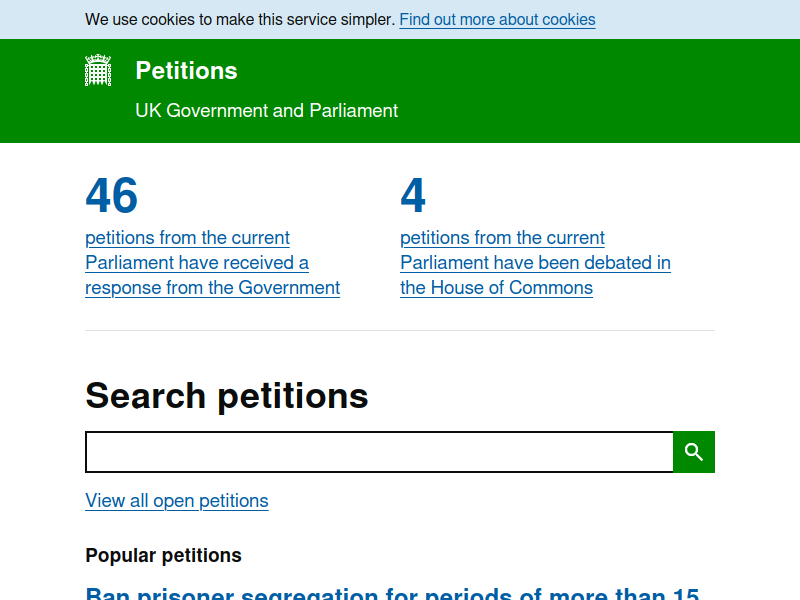Click 'the House of Commons' link text
The width and height of the screenshot is (800, 600).
496,288
